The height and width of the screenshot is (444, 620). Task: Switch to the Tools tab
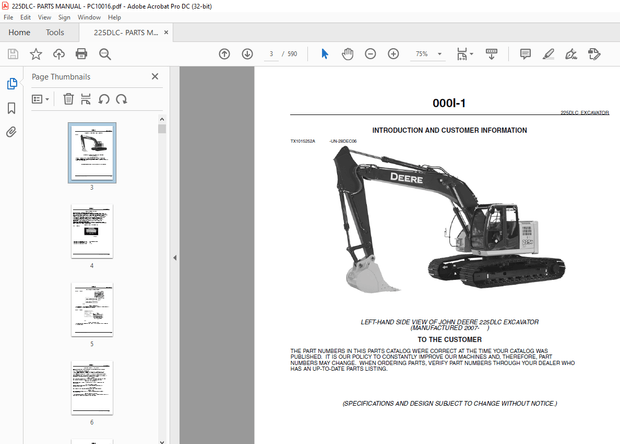pyautogui.click(x=55, y=32)
